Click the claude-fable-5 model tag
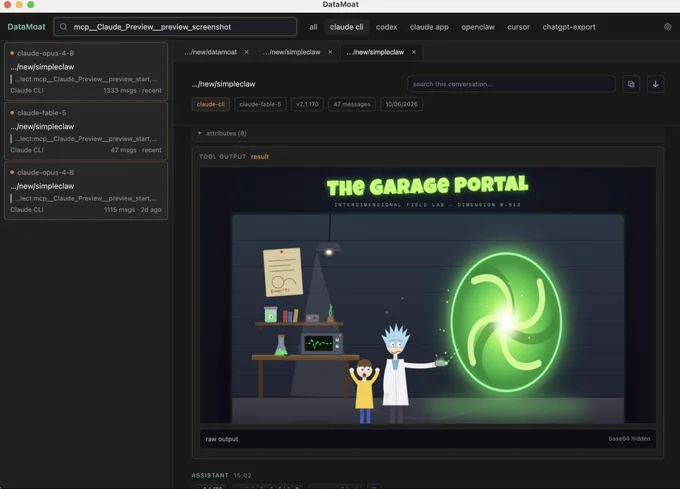 tap(260, 104)
